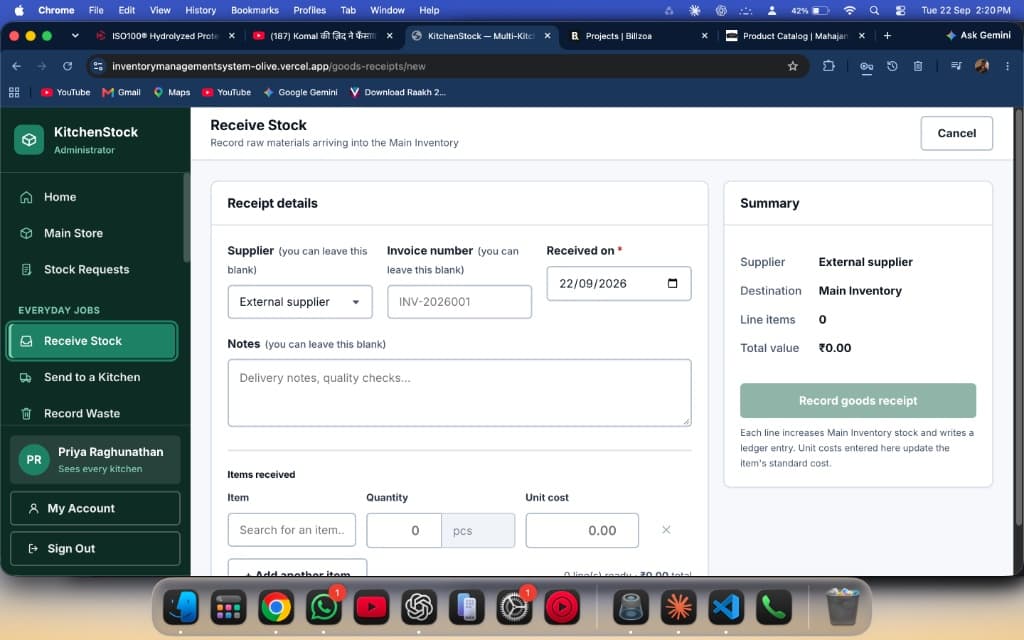This screenshot has height=640, width=1024.
Task: Click the KitchenStock logo icon
Action: tap(29, 140)
